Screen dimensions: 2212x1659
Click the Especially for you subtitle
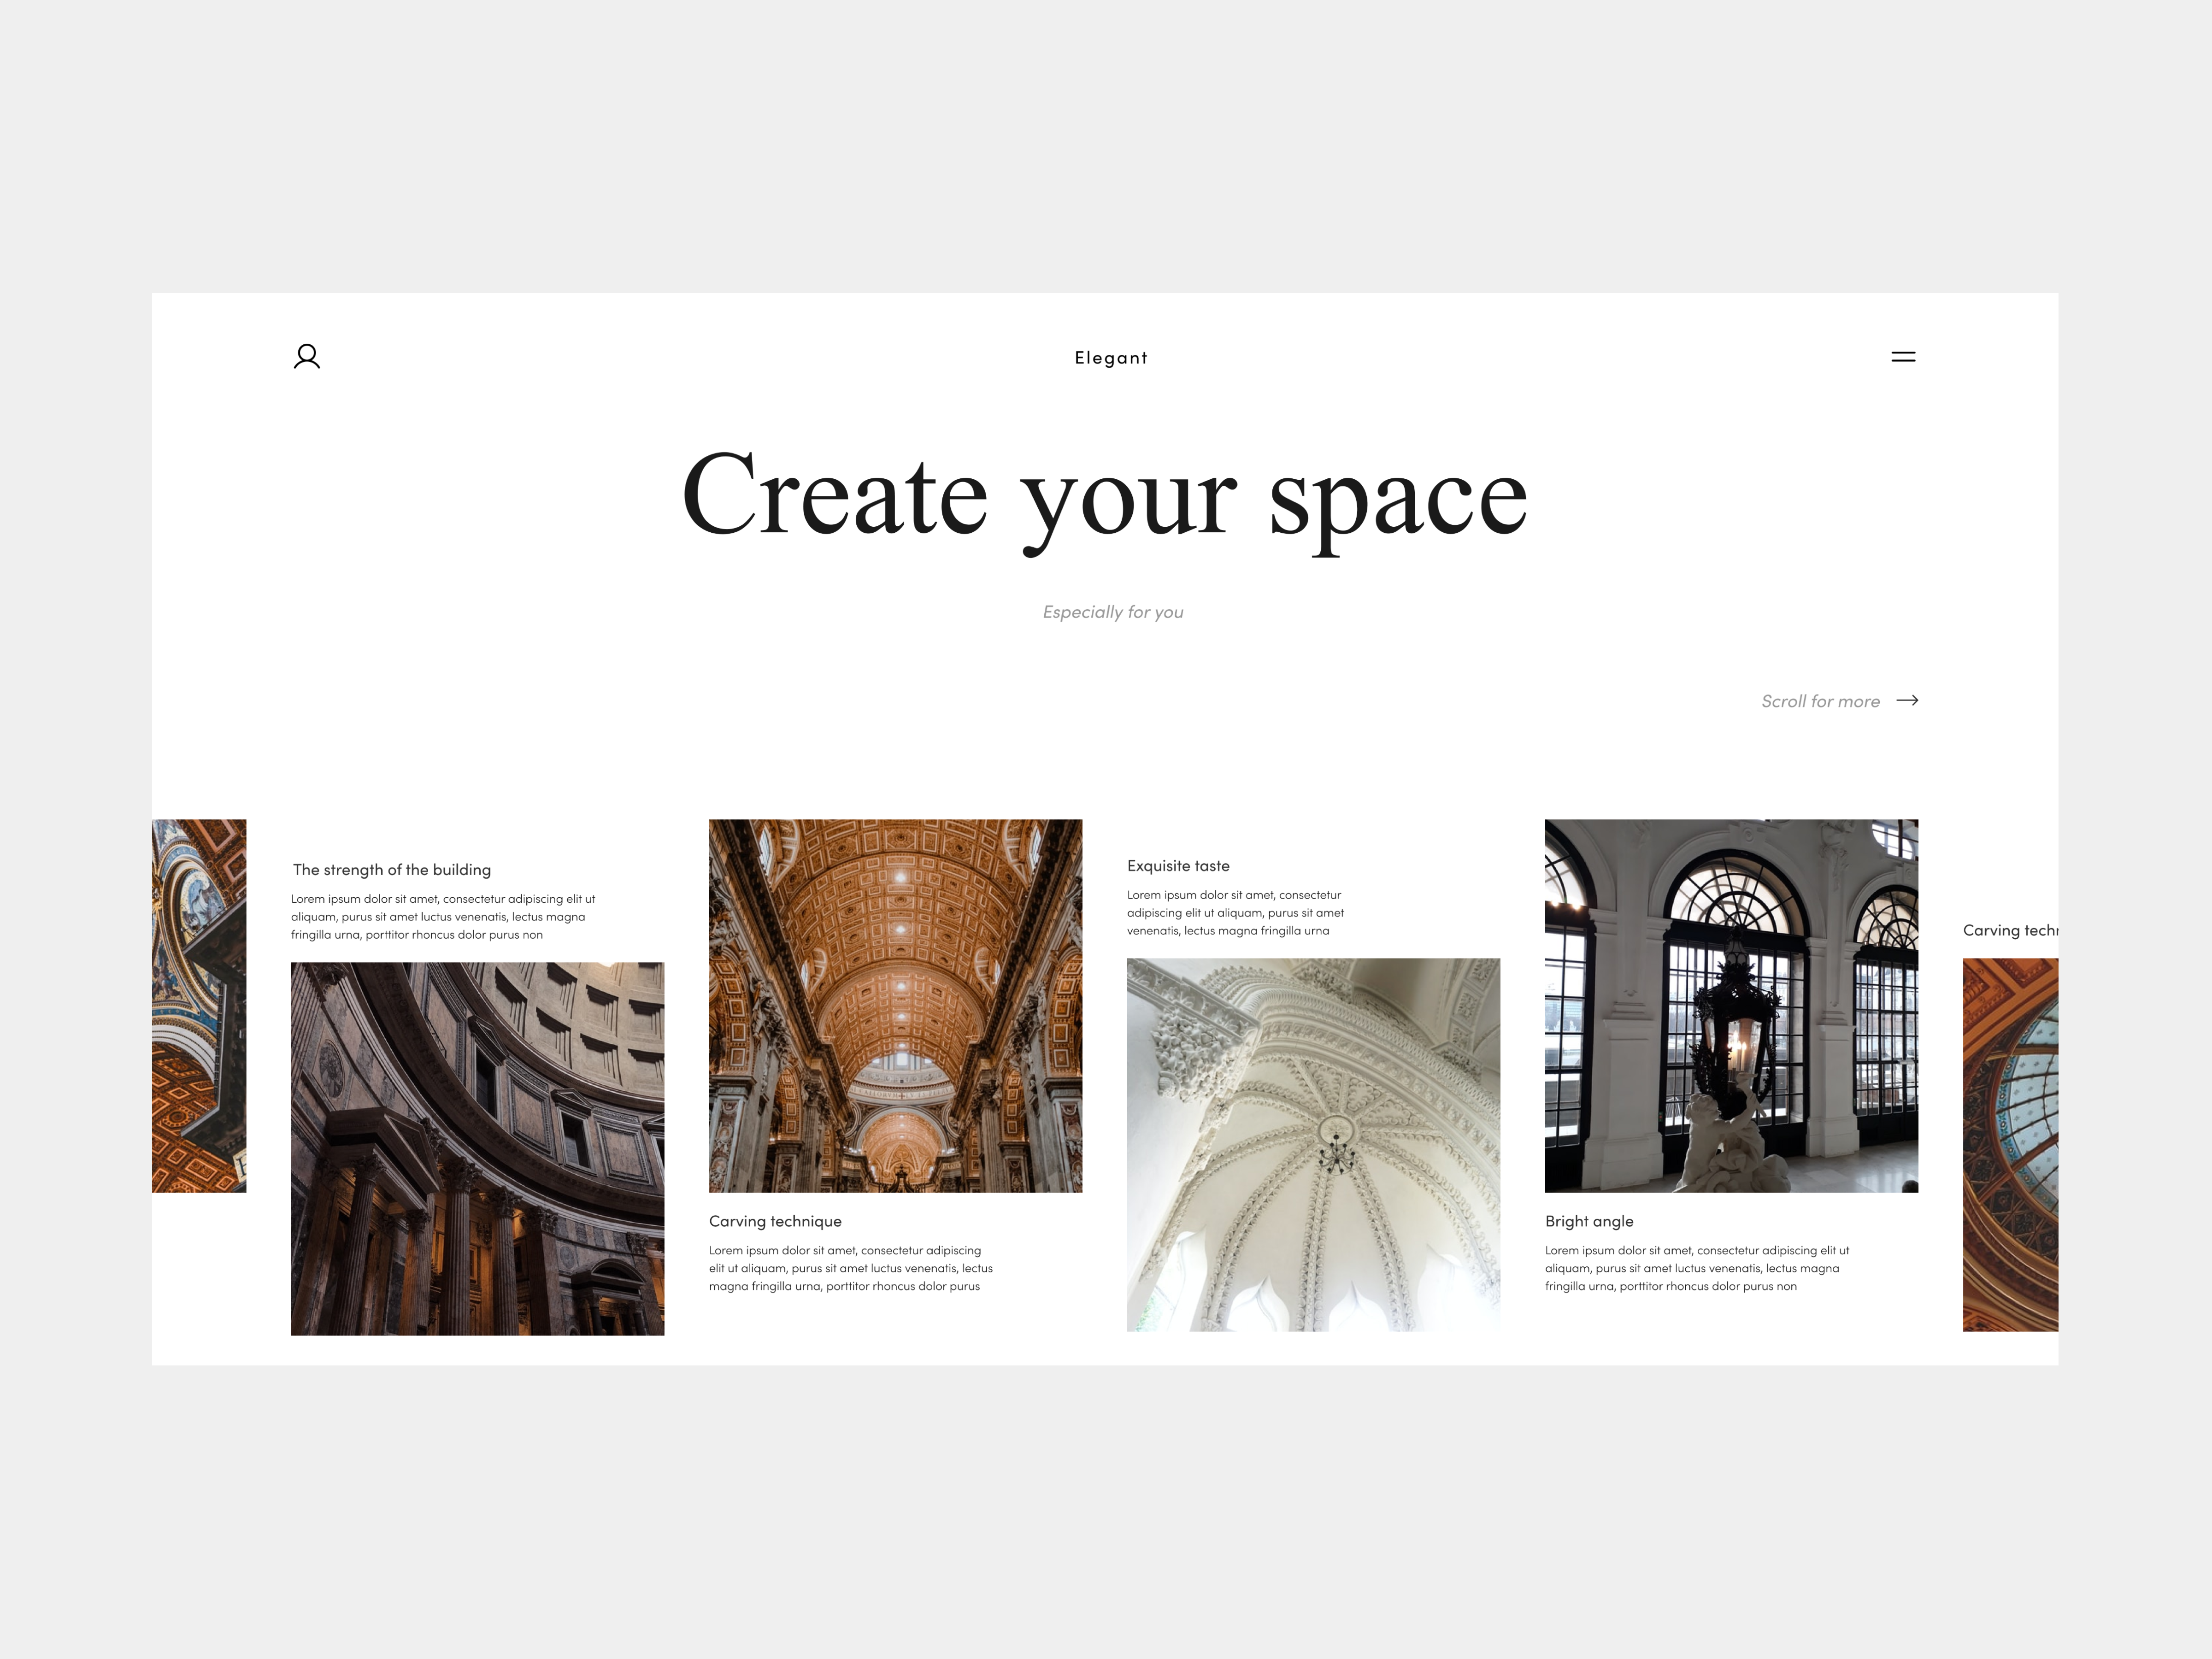coord(1113,612)
